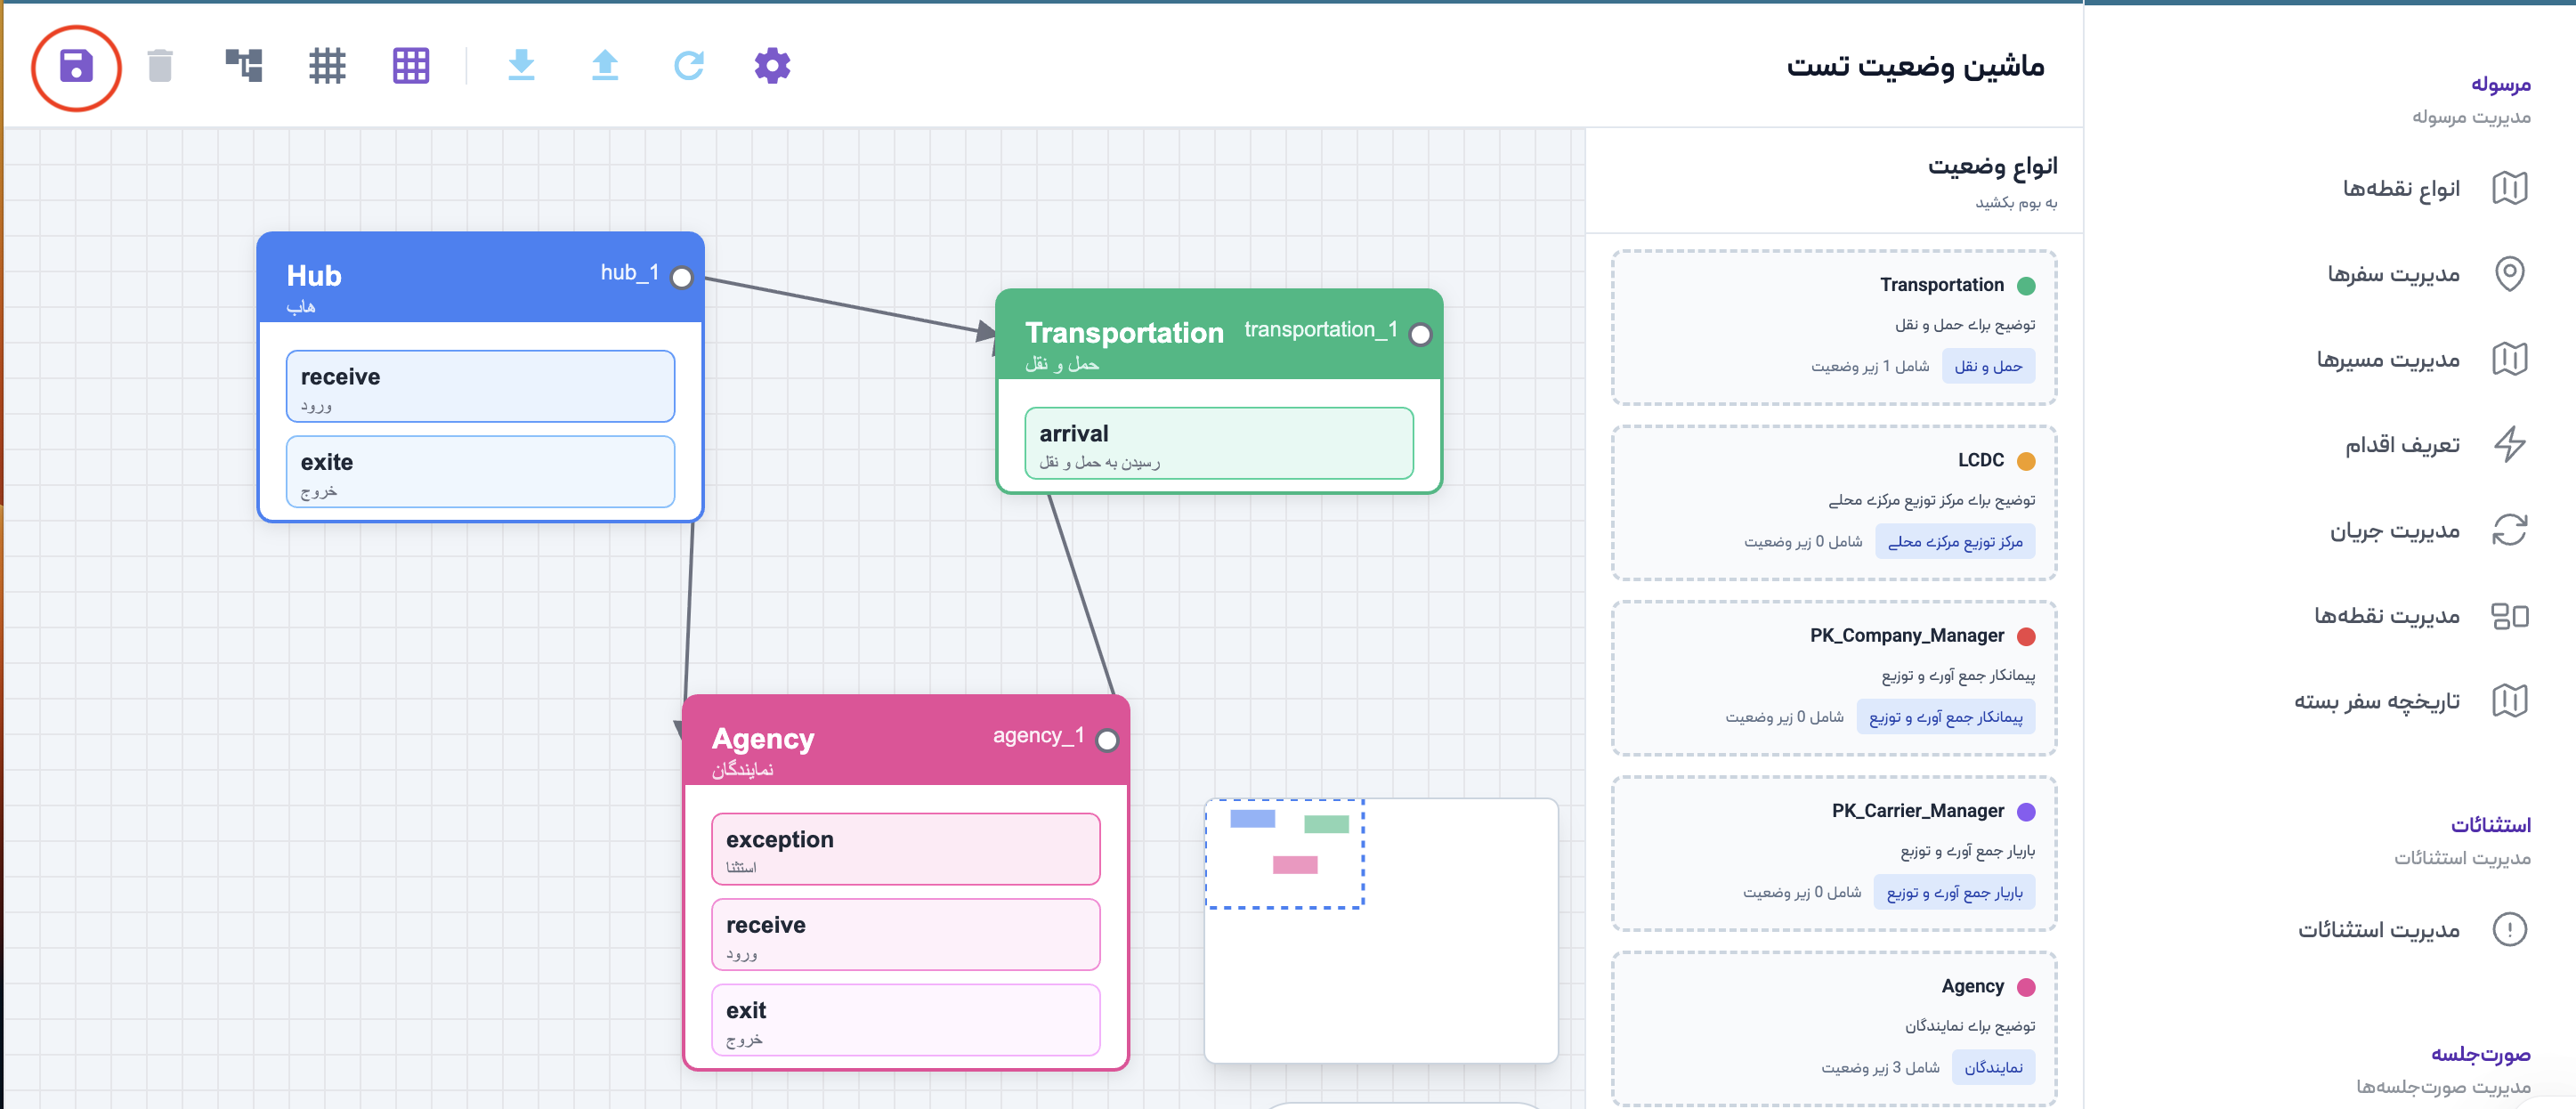Click the download import arrow icon
2576x1109 pixels.
[521, 66]
